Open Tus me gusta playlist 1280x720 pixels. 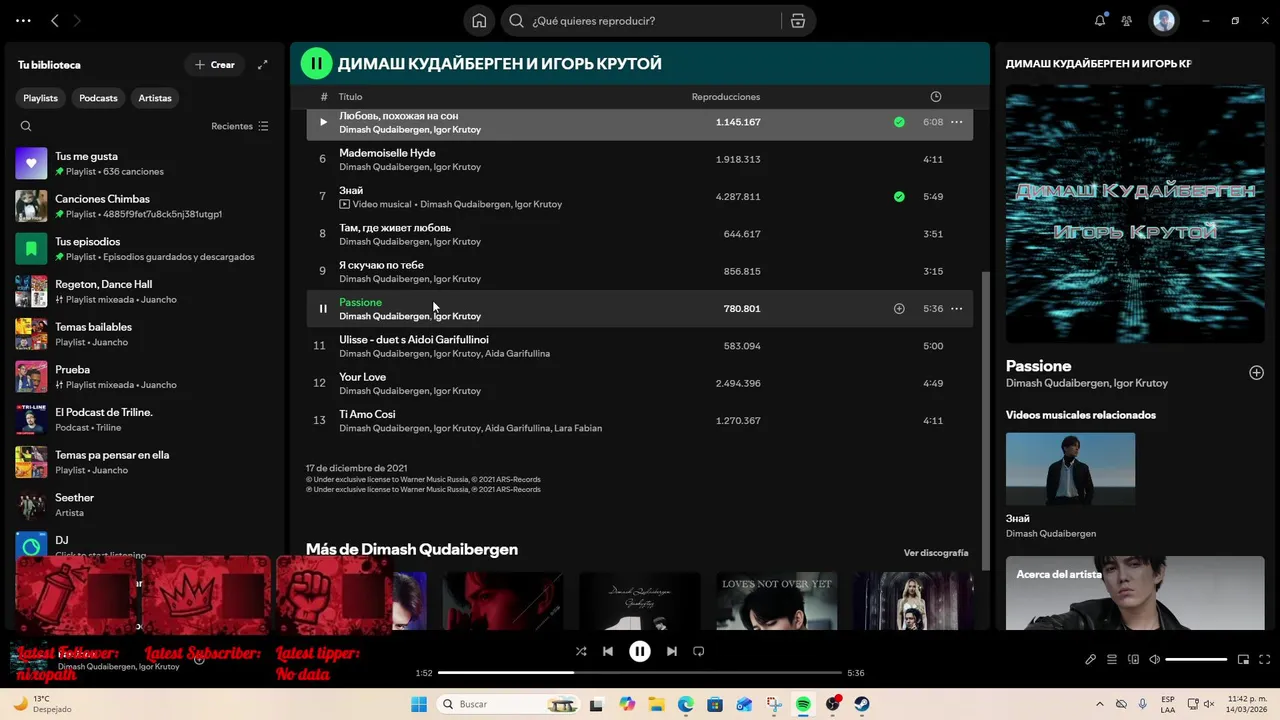144,163
